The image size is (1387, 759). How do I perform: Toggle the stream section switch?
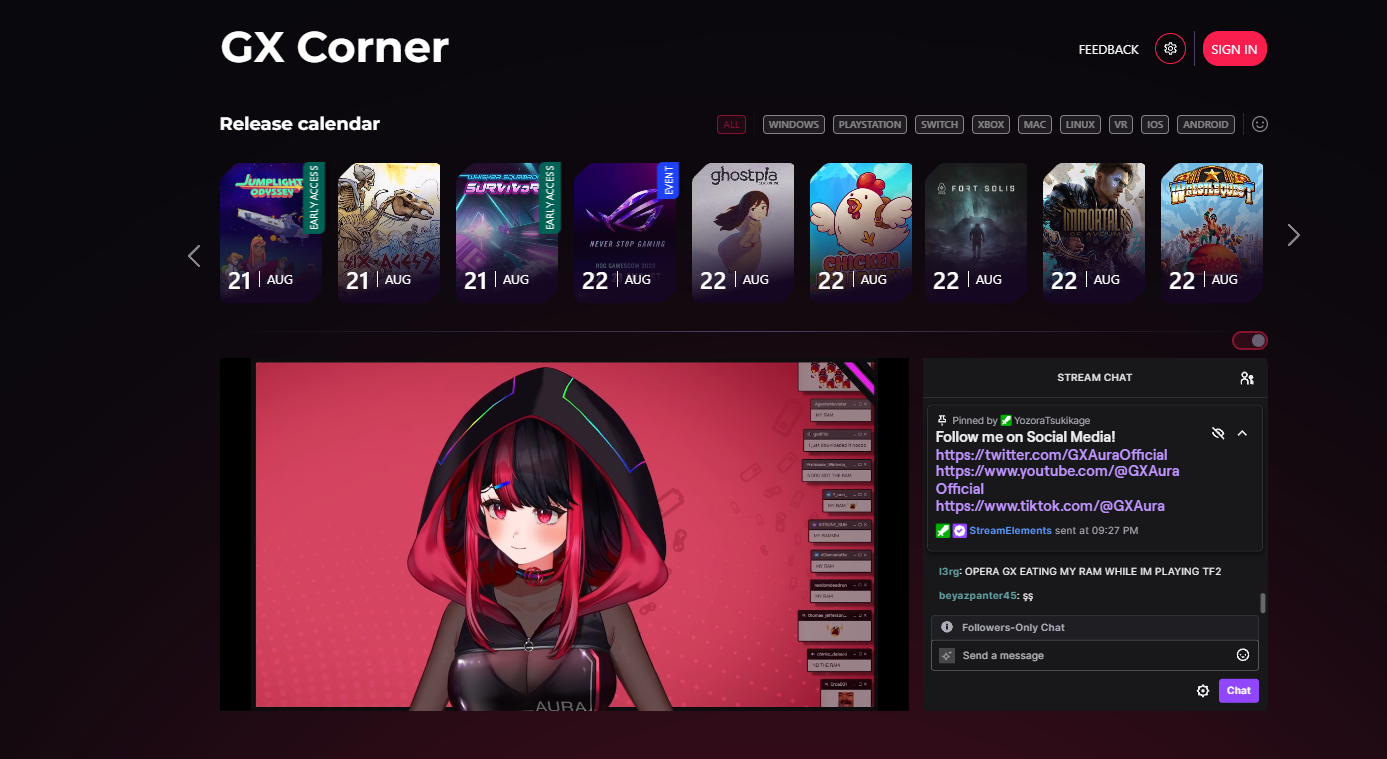[1250, 341]
